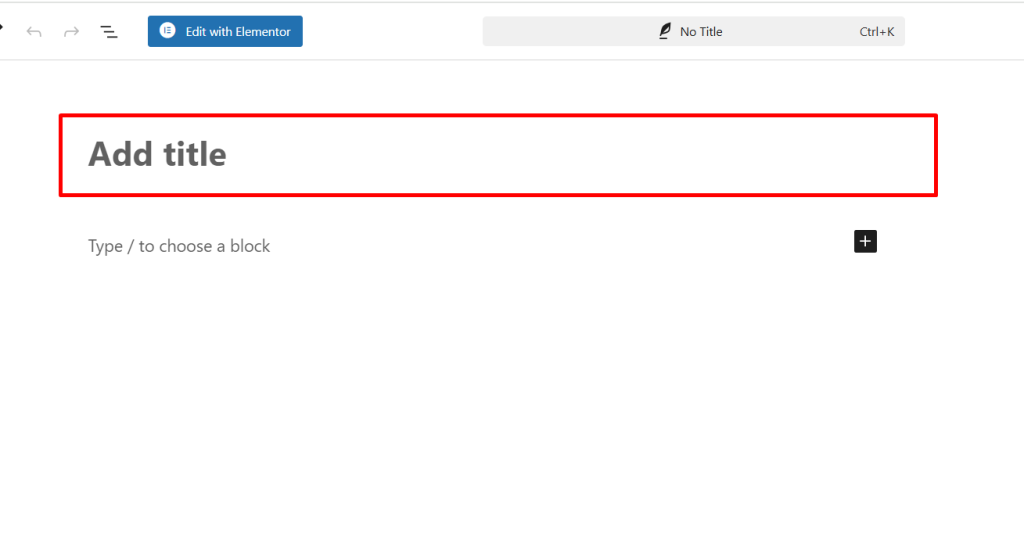Click empty title area right of Add title
Image resolution: width=1024 pixels, height=546 pixels.
600,155
